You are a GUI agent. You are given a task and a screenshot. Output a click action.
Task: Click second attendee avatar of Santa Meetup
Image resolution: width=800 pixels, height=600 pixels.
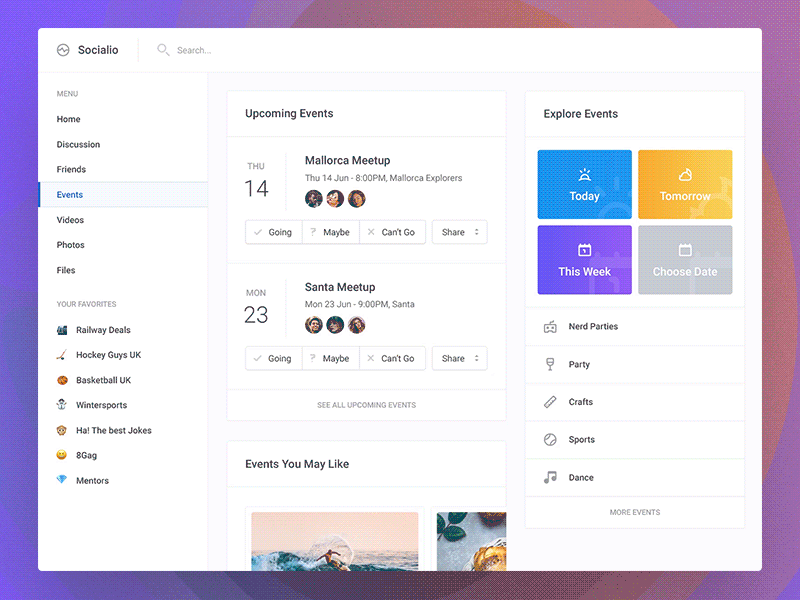[x=335, y=325]
